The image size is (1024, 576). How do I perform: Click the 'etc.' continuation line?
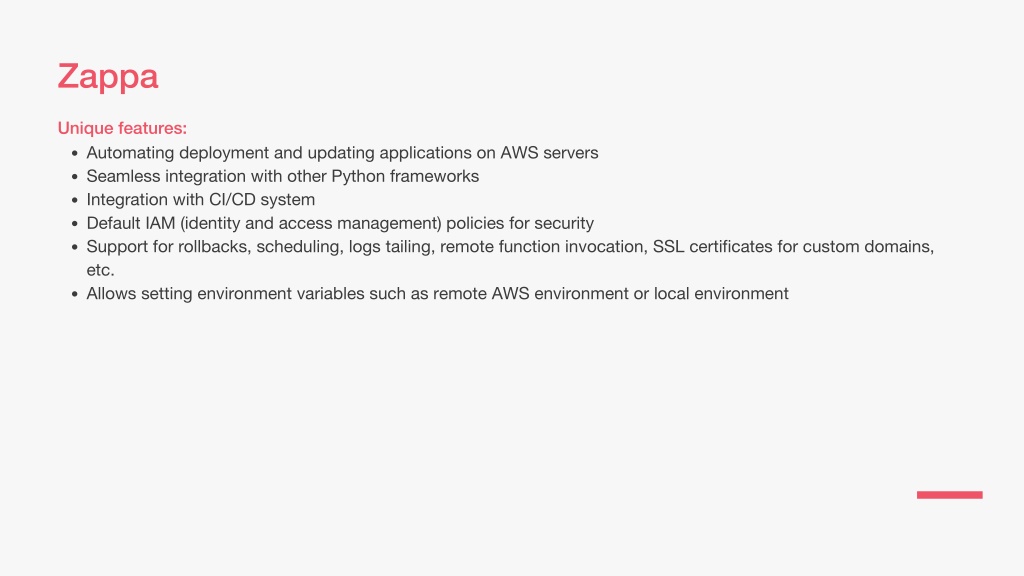click(101, 270)
